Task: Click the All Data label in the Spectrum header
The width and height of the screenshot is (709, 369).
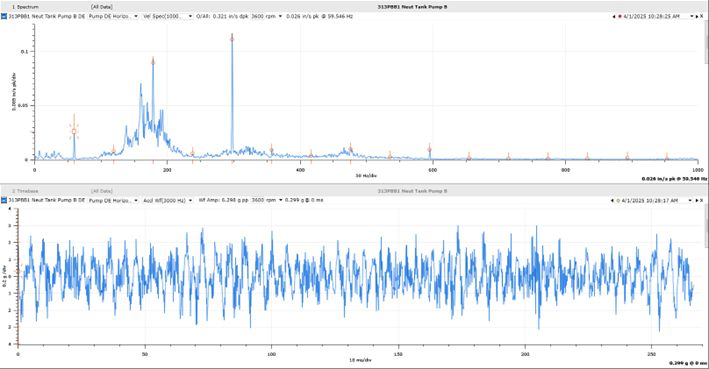Action: [x=102, y=7]
